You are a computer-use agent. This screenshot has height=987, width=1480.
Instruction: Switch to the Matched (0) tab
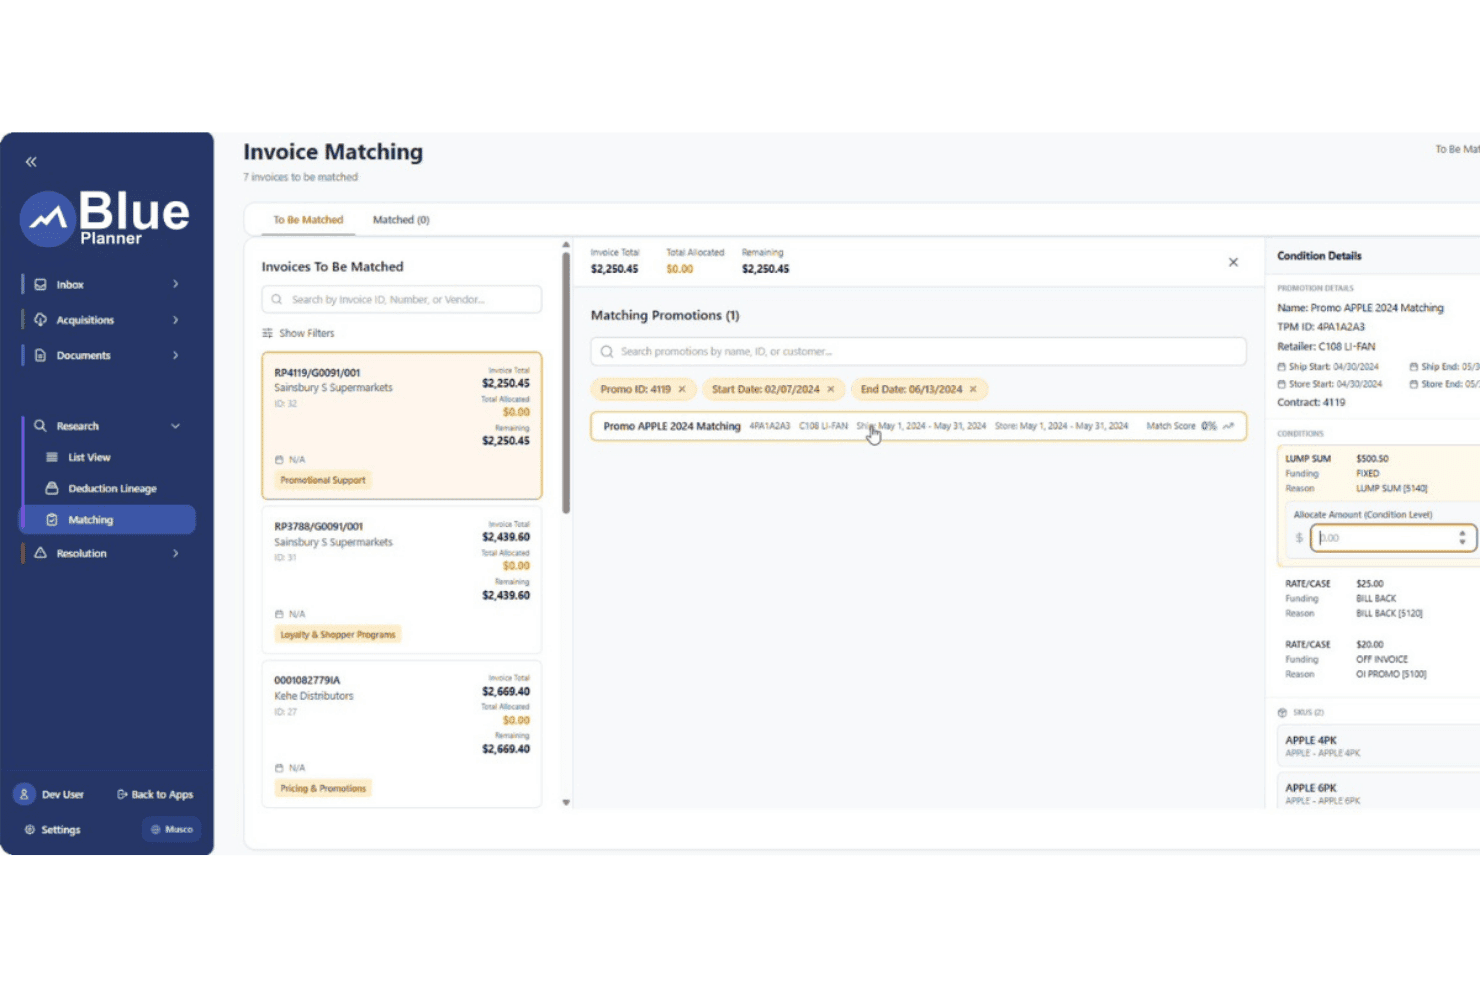[401, 220]
